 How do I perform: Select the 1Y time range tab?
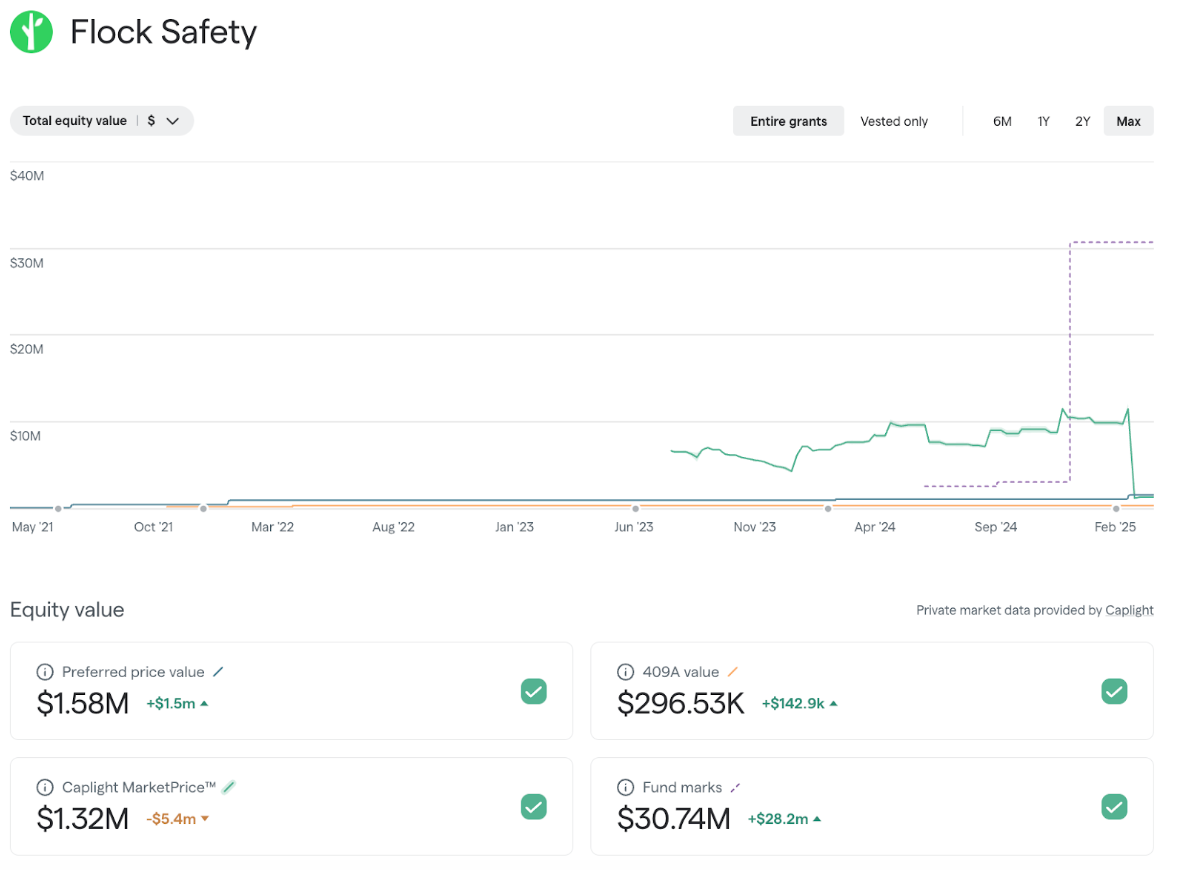pos(1043,120)
